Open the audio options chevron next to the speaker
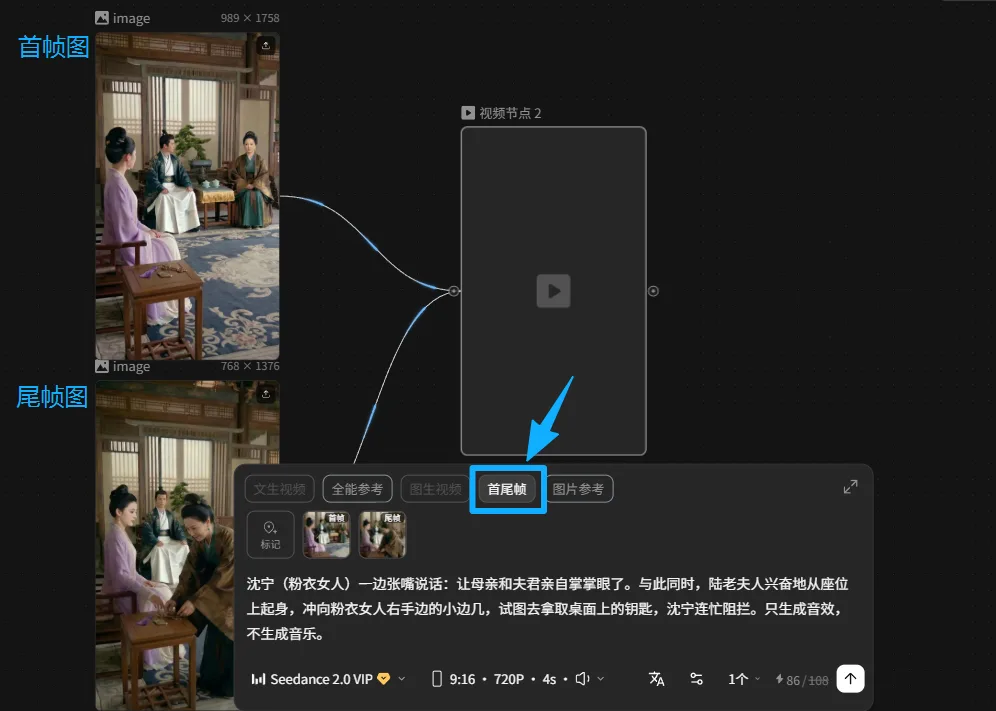The width and height of the screenshot is (996, 711). pos(600,679)
